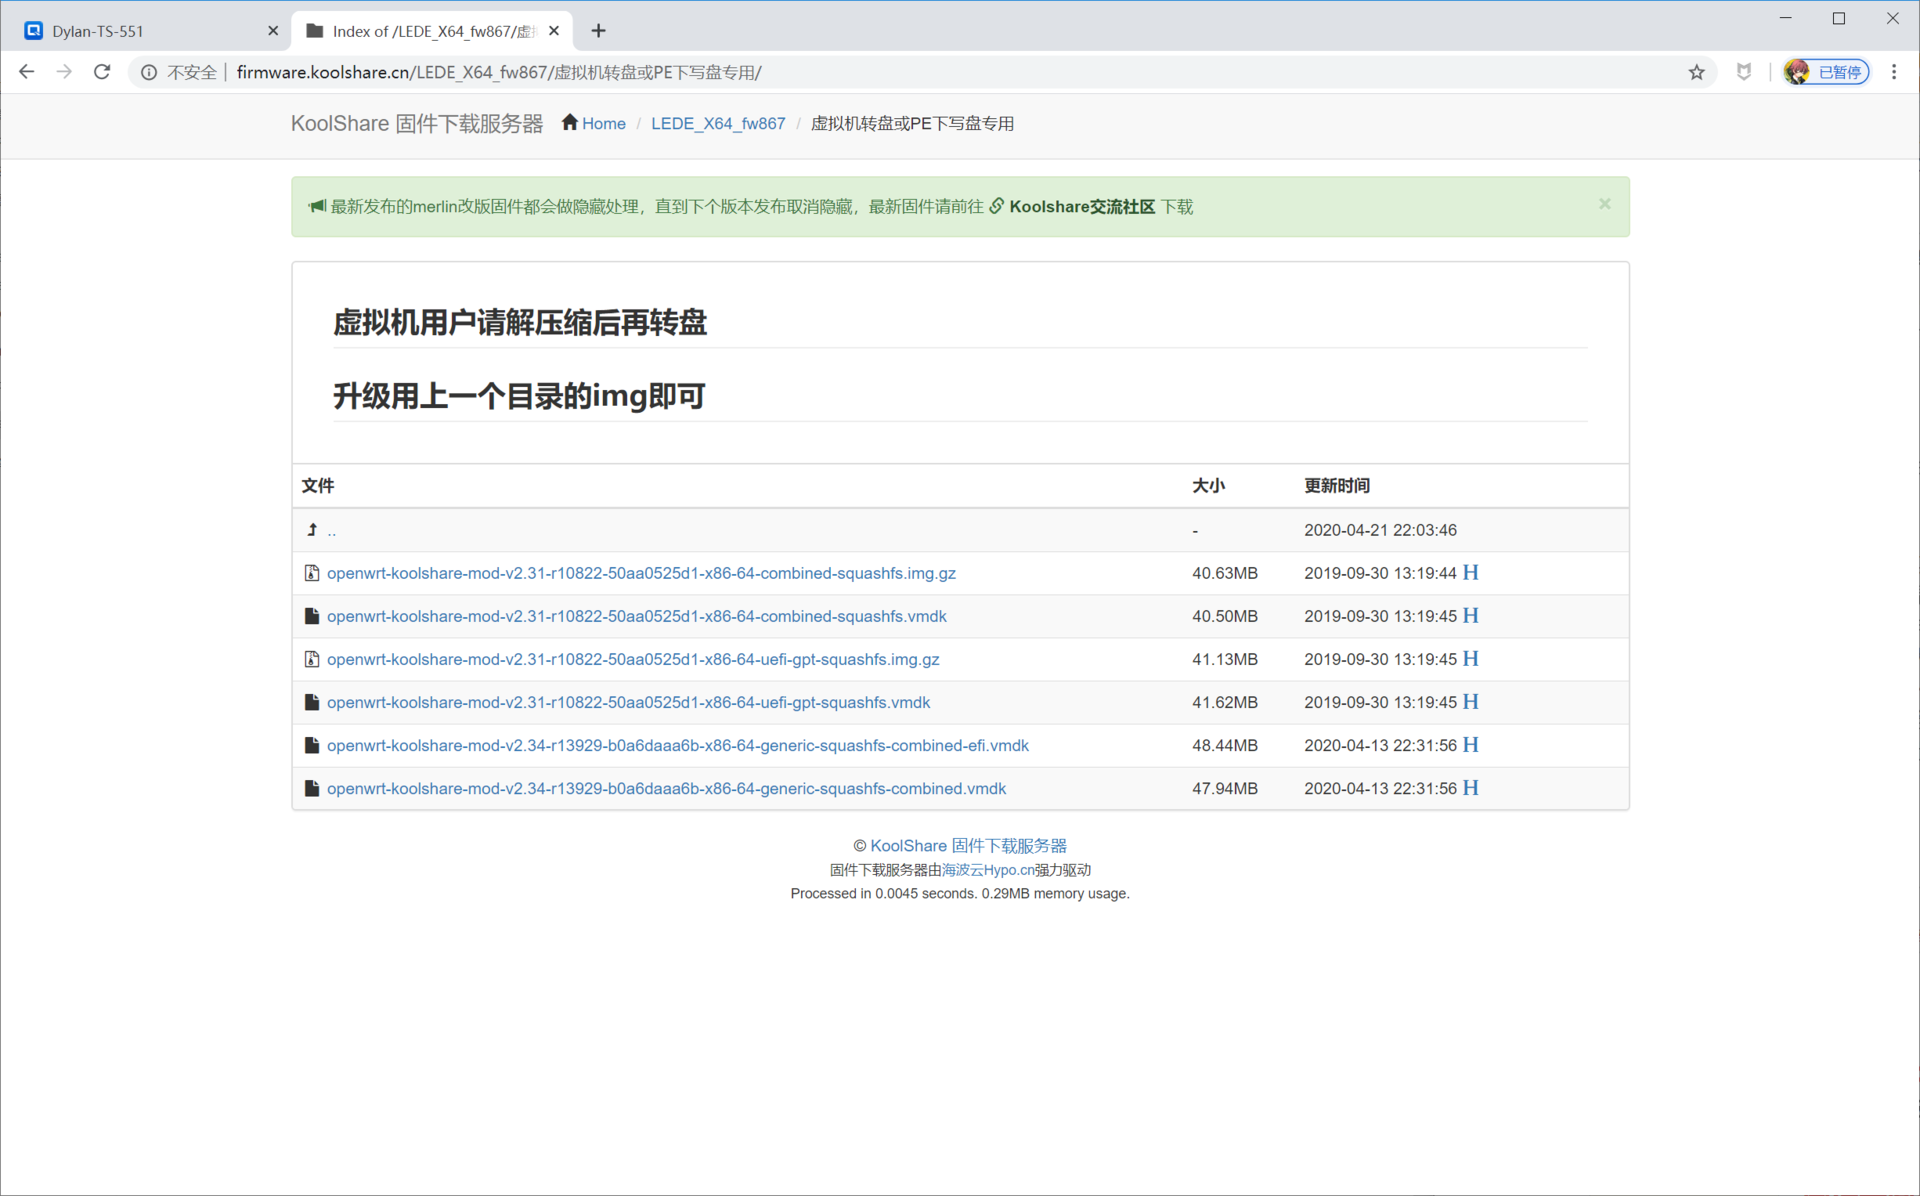
Task: Open Koolshare交流社区 link in banner
Action: tap(1081, 207)
